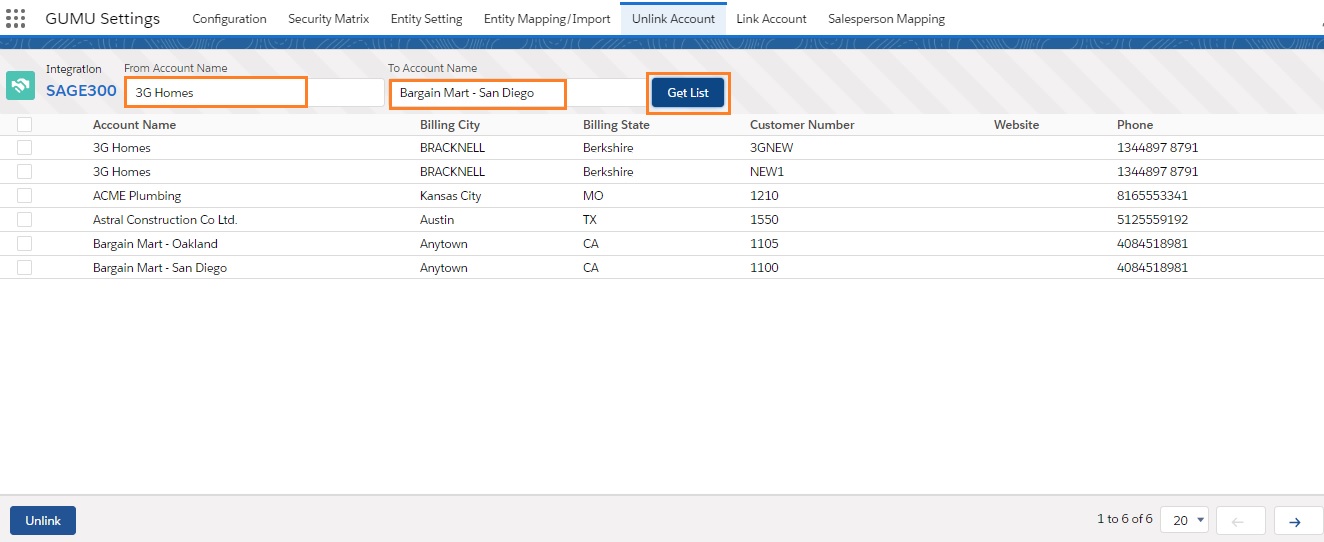Open the Salesperson Mapping tab
Image resolution: width=1324 pixels, height=542 pixels.
pyautogui.click(x=886, y=18)
